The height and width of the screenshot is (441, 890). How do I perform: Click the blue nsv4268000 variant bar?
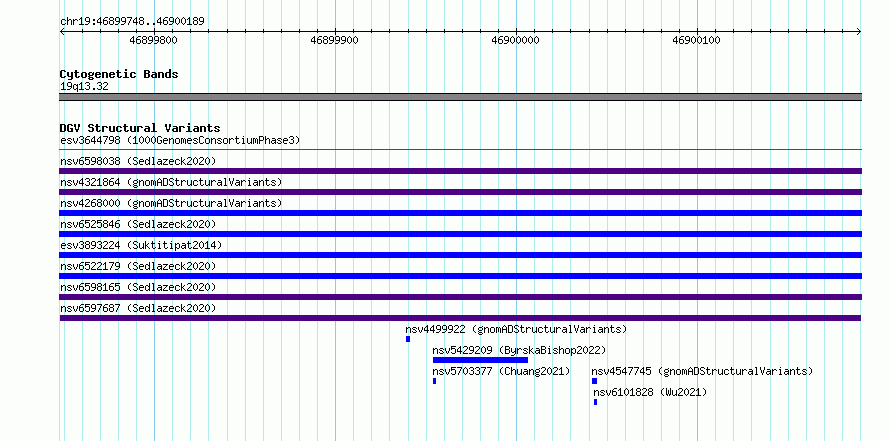click(460, 213)
